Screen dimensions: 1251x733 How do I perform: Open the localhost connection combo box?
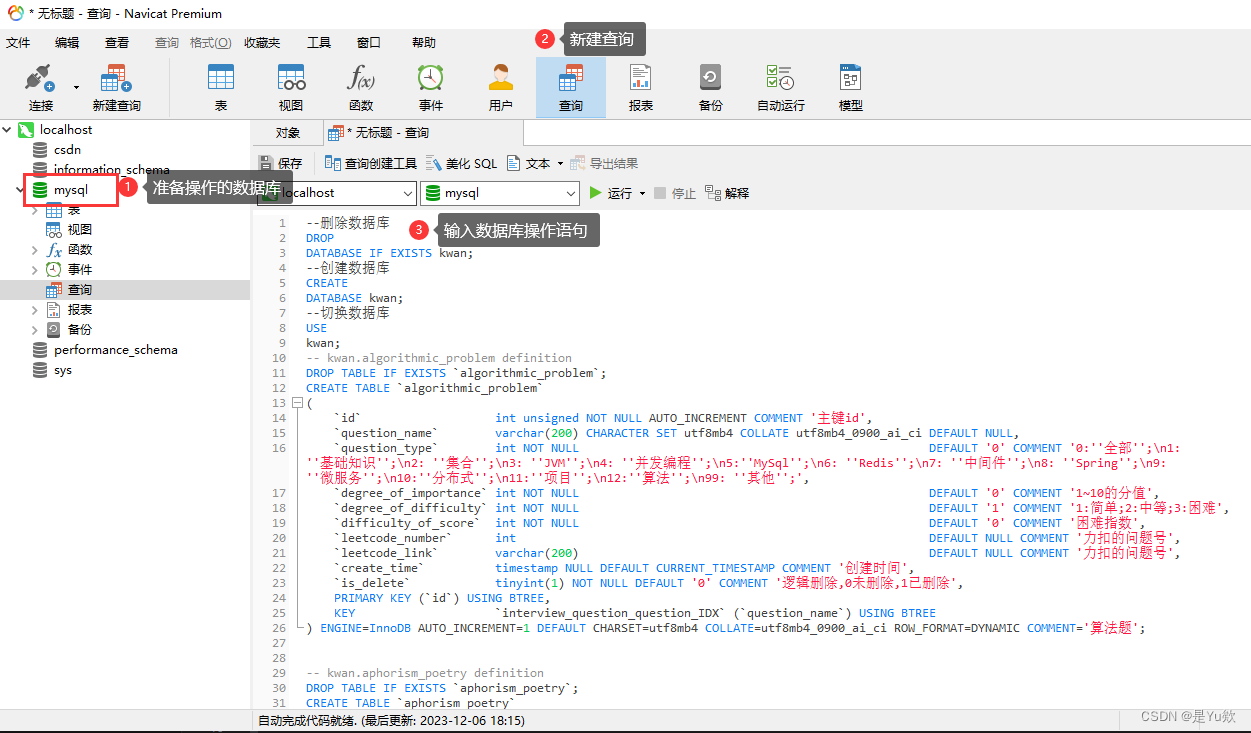[337, 193]
